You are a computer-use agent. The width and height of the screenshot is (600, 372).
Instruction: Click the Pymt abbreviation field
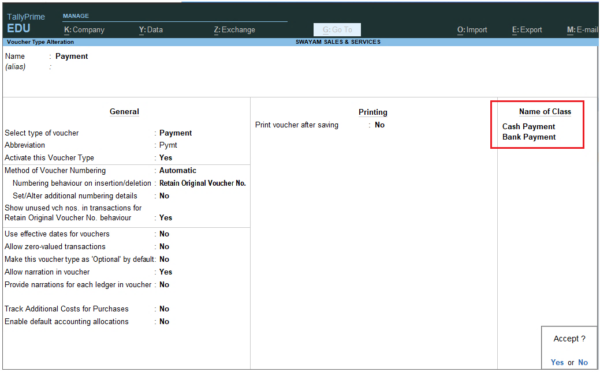click(x=168, y=145)
